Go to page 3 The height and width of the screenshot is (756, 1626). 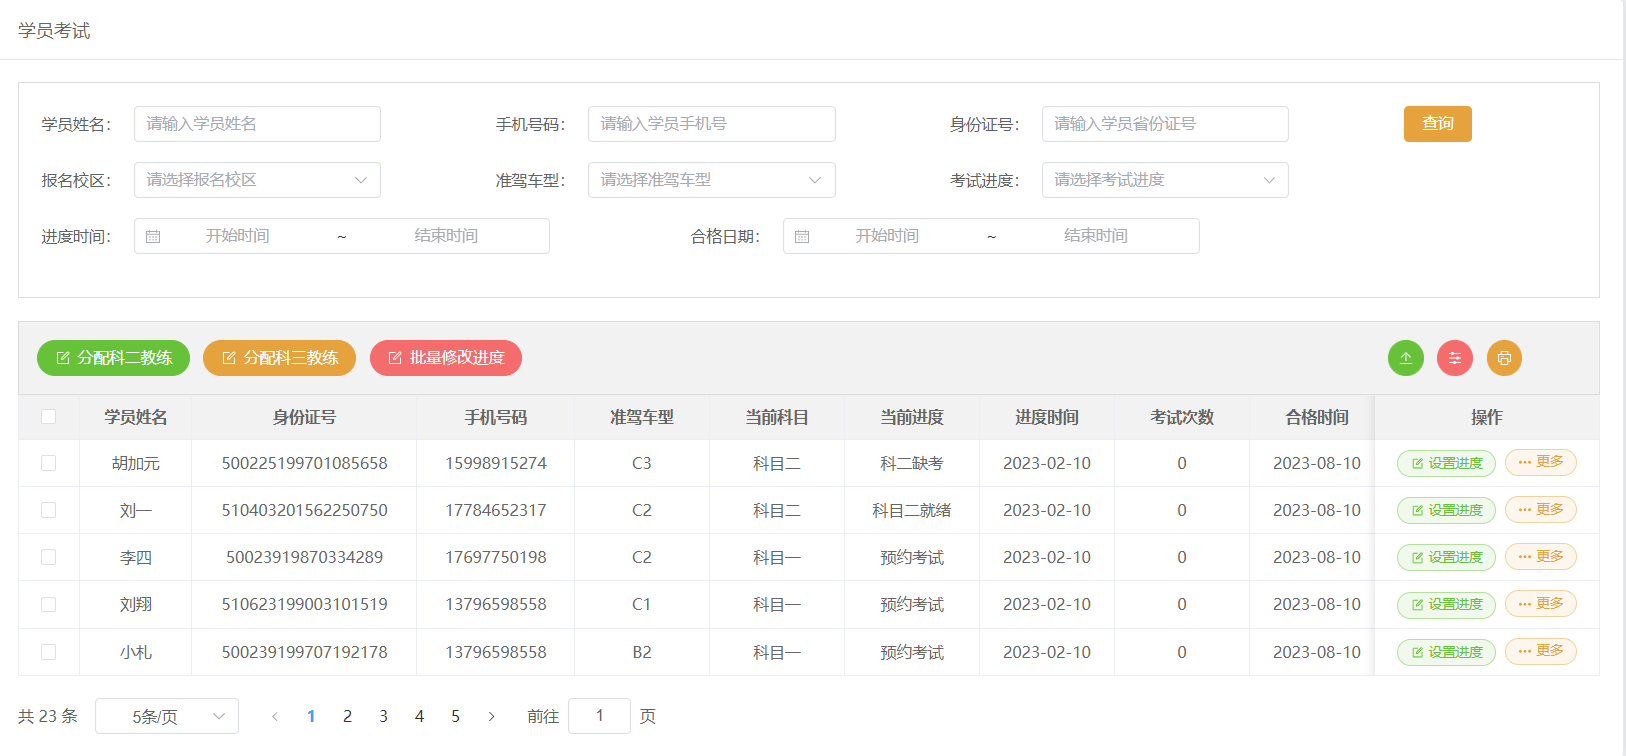[383, 716]
